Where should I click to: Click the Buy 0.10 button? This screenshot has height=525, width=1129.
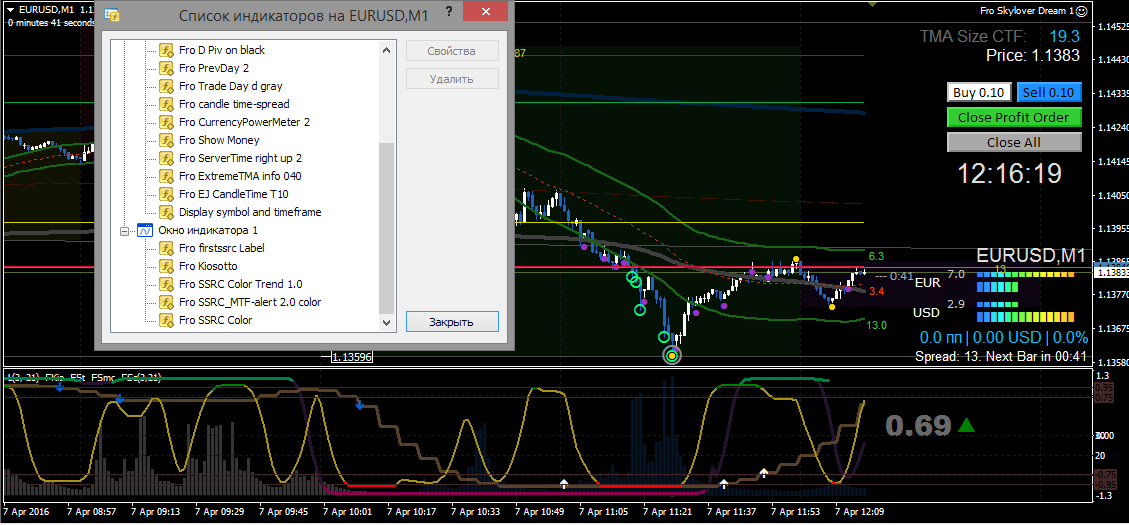click(979, 92)
